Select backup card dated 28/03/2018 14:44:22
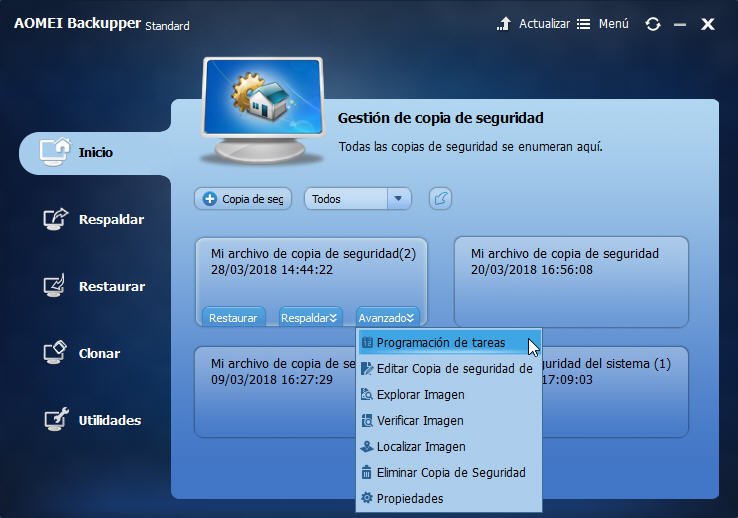Screen dimensions: 738x518 (312, 281)
